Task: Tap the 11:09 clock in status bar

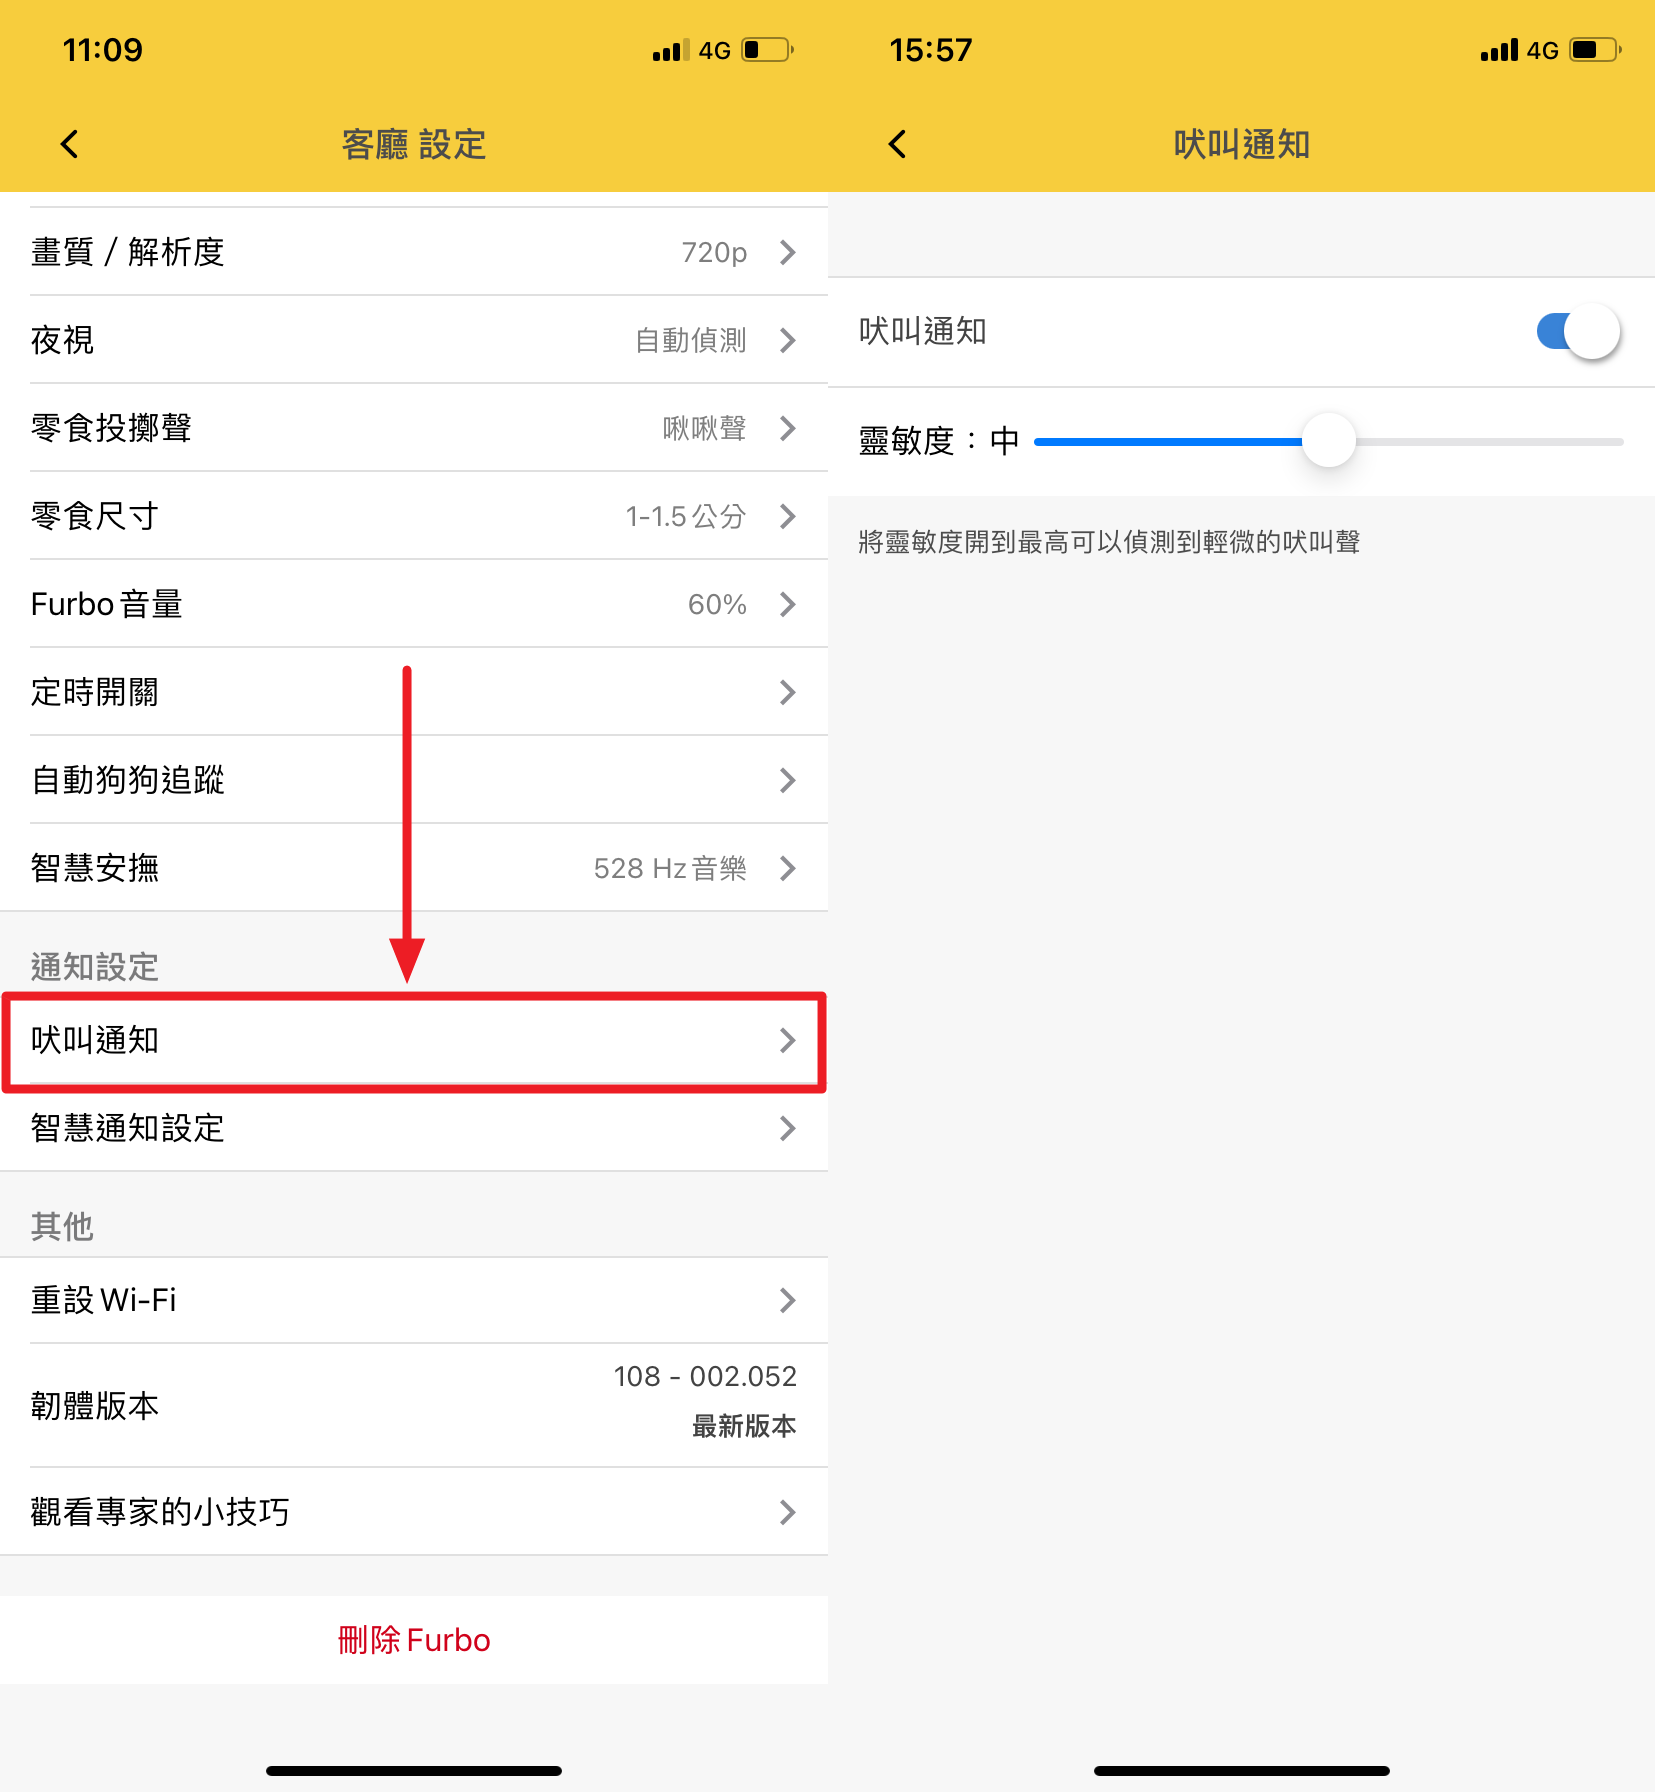Action: click(103, 50)
